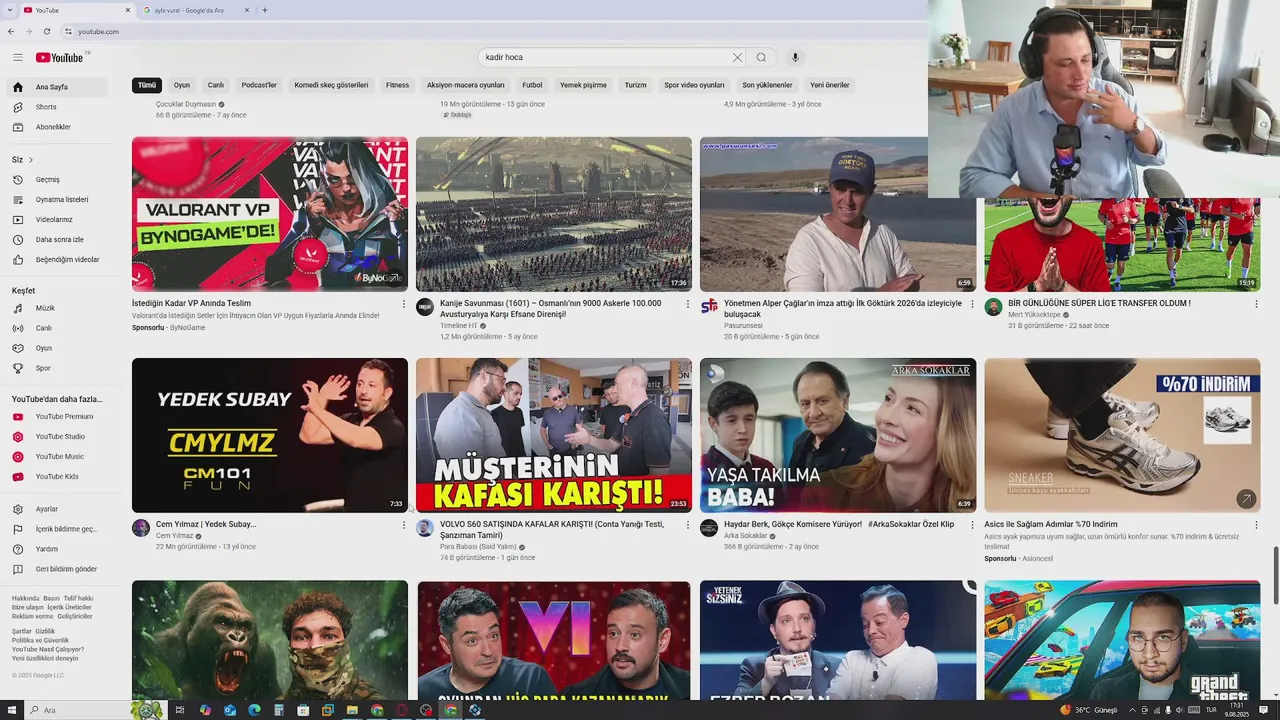Click the YouTube logo
Viewport: 1280px width, 720px height.
pyautogui.click(x=60, y=57)
